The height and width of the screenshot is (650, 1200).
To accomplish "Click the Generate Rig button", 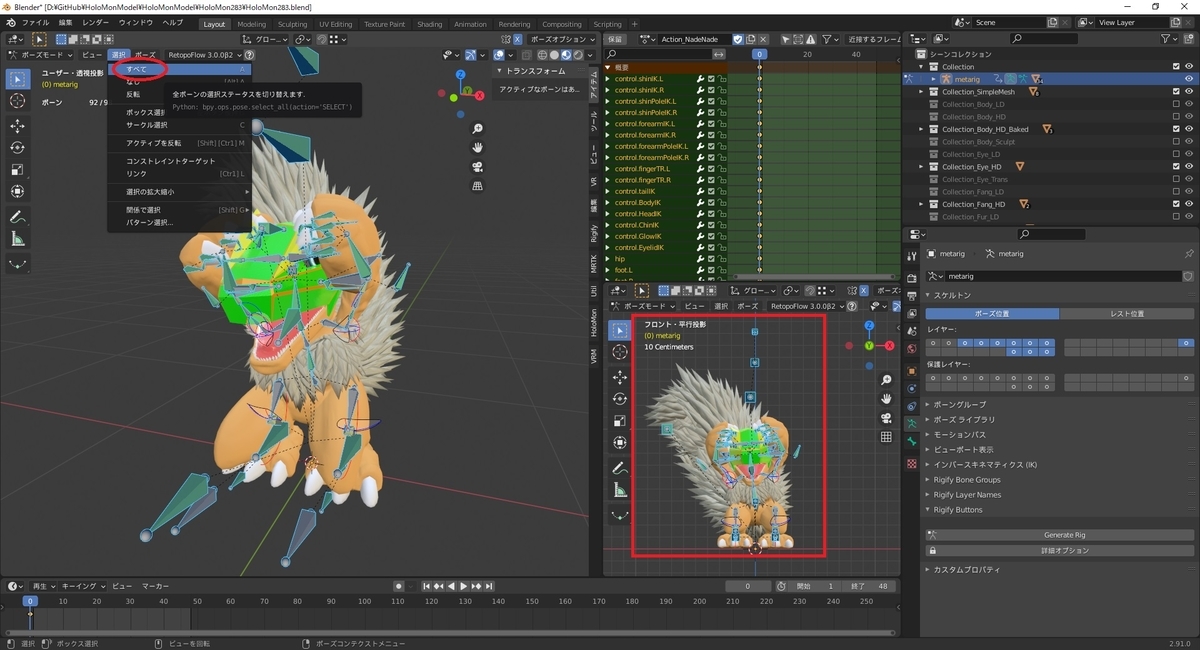I will point(1058,535).
